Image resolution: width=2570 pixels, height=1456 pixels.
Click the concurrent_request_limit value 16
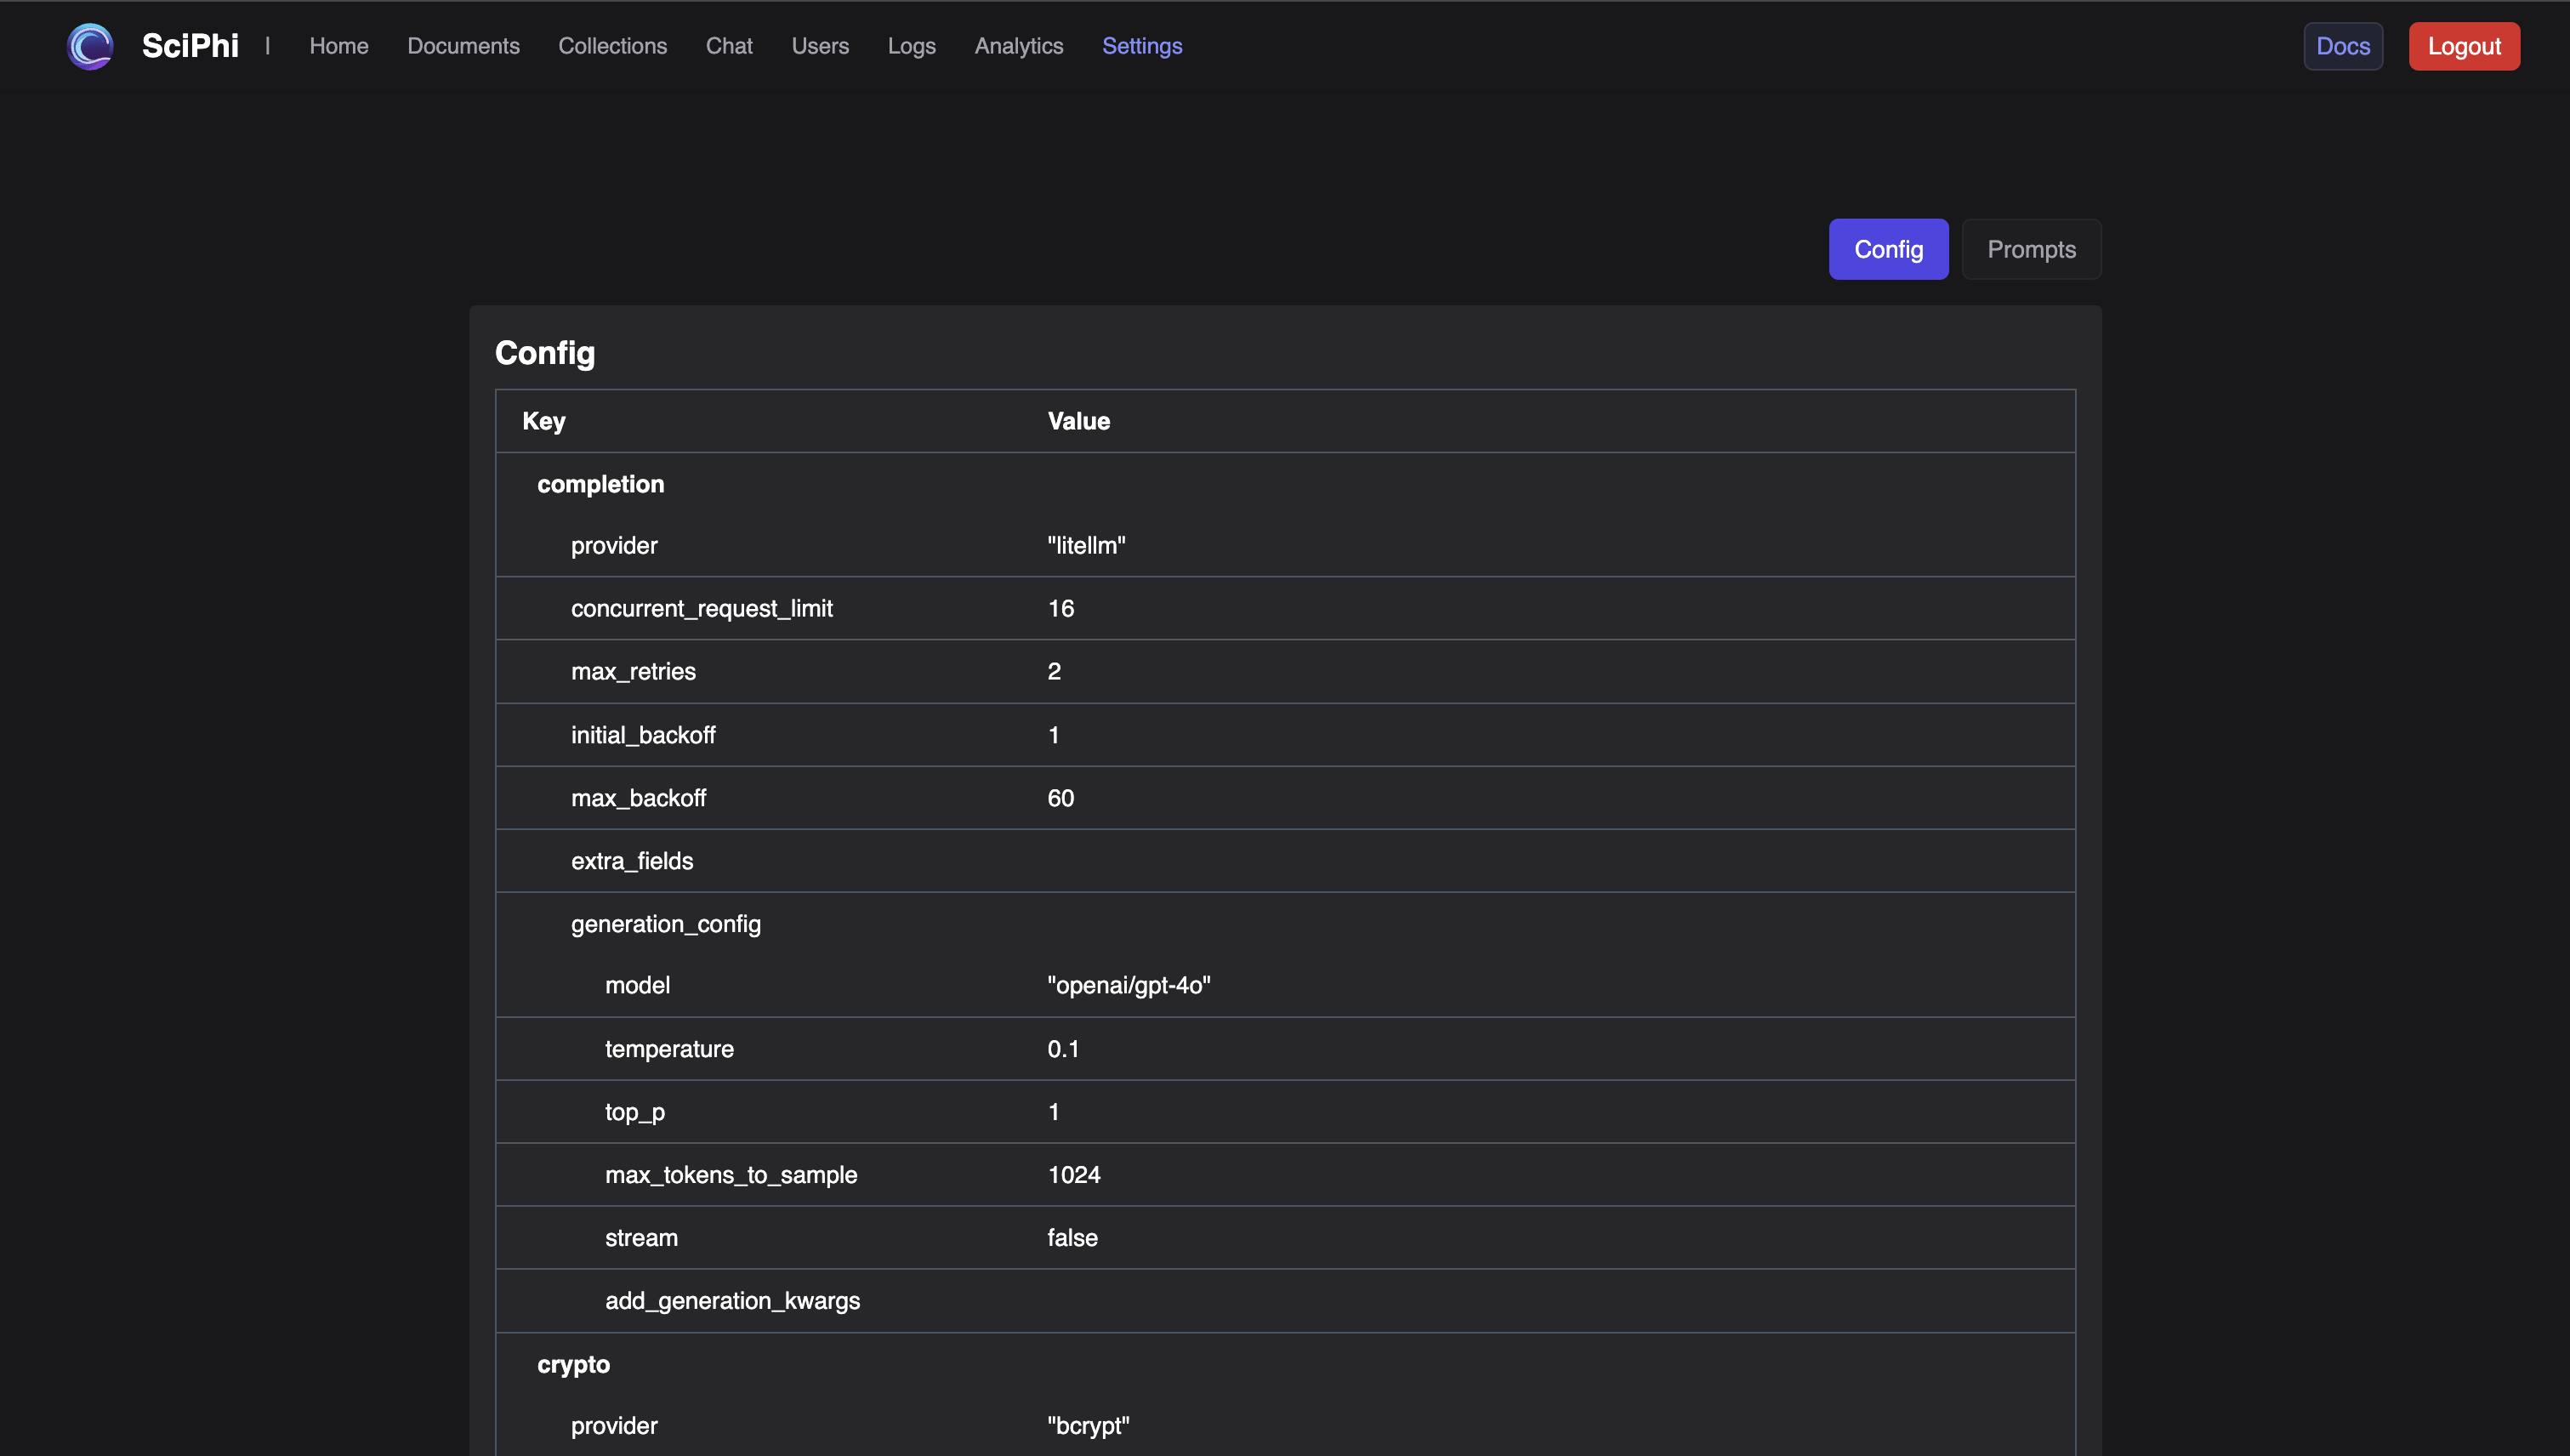pyautogui.click(x=1061, y=608)
